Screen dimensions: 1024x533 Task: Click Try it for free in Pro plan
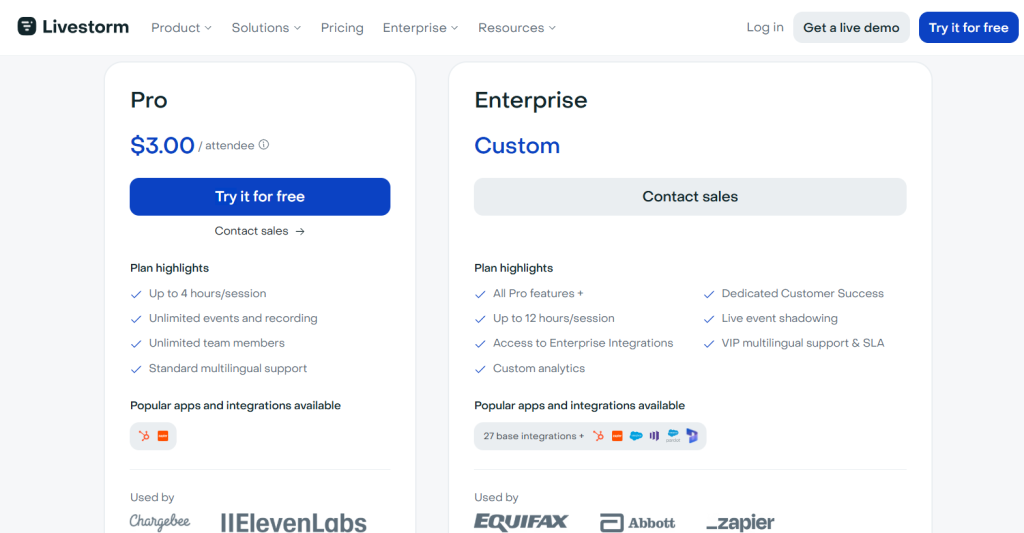click(260, 197)
